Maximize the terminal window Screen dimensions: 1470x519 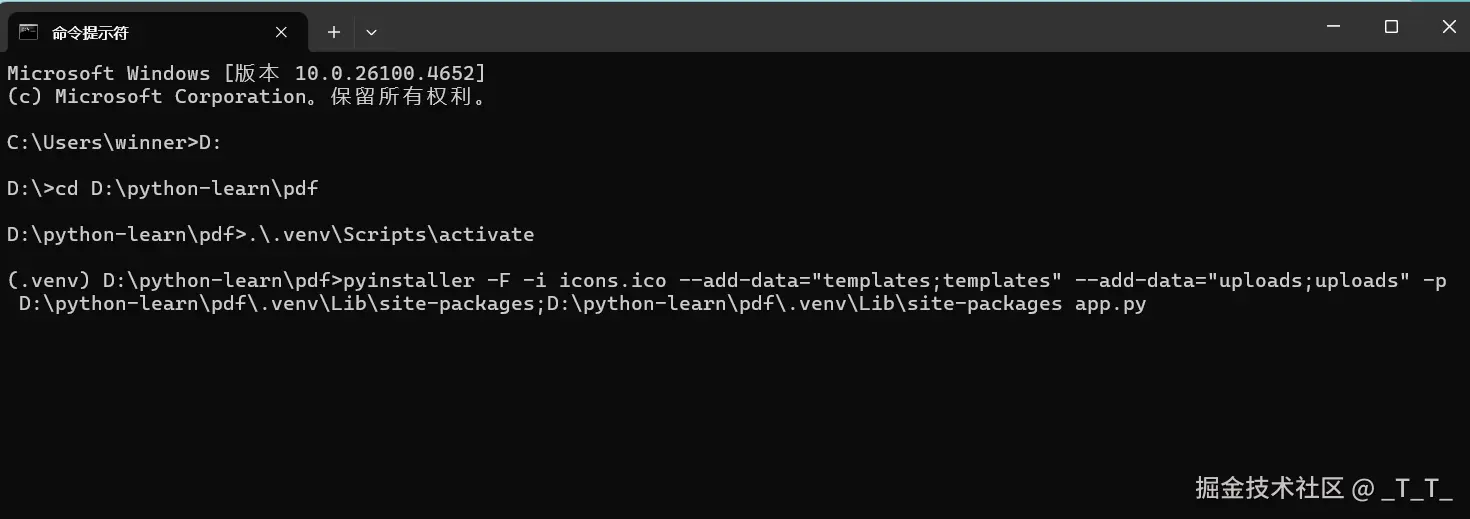click(x=1391, y=27)
